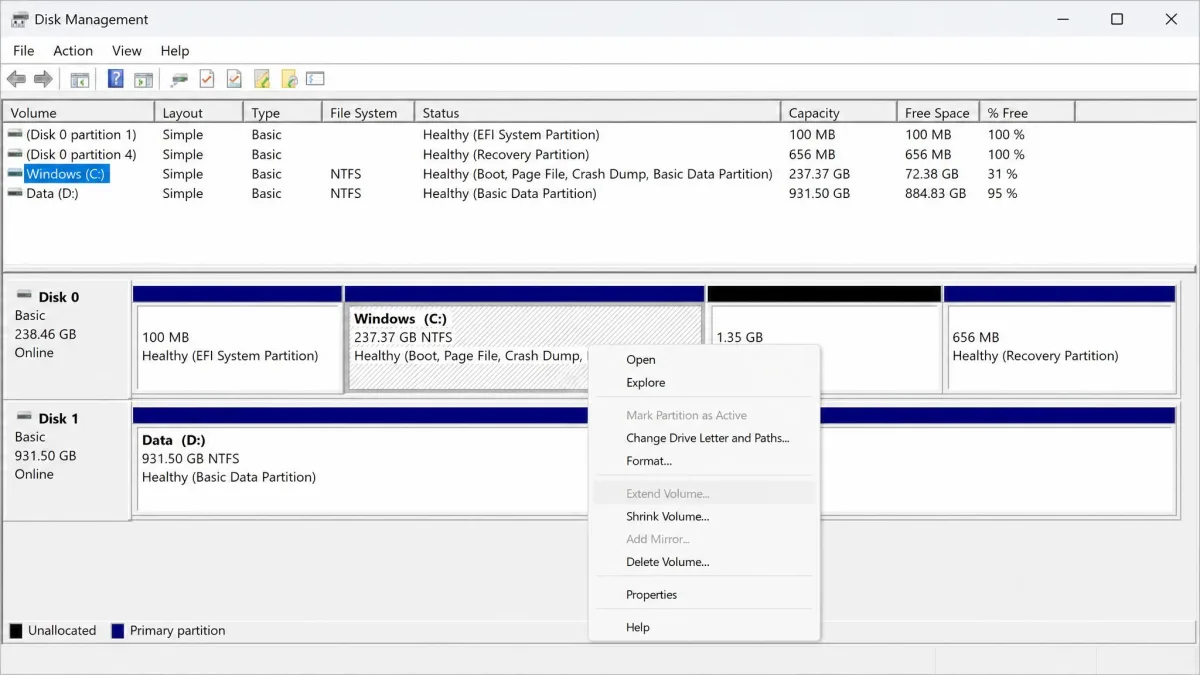
Task: Click the Back arrow toolbar icon
Action: coord(16,79)
